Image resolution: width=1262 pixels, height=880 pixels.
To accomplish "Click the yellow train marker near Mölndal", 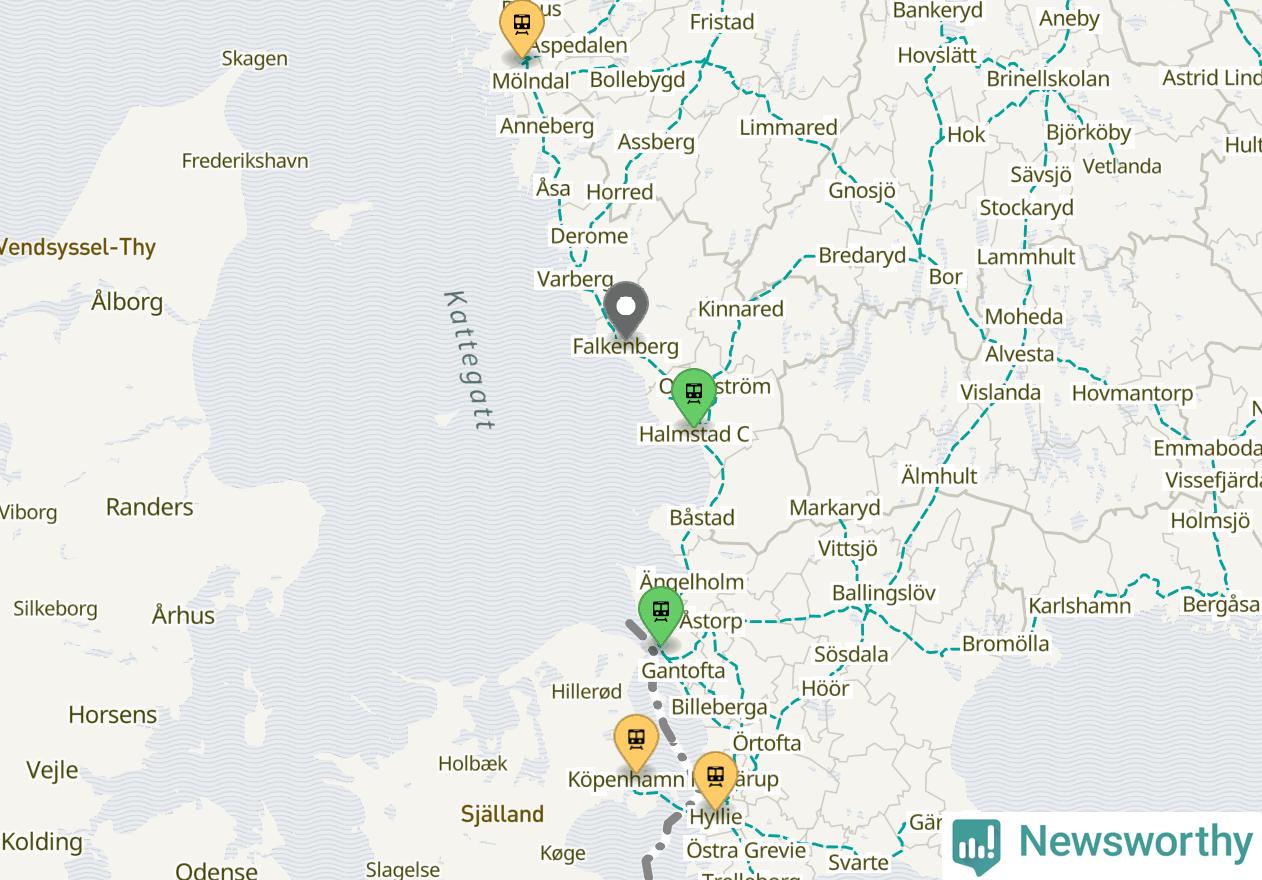I will coord(521,27).
